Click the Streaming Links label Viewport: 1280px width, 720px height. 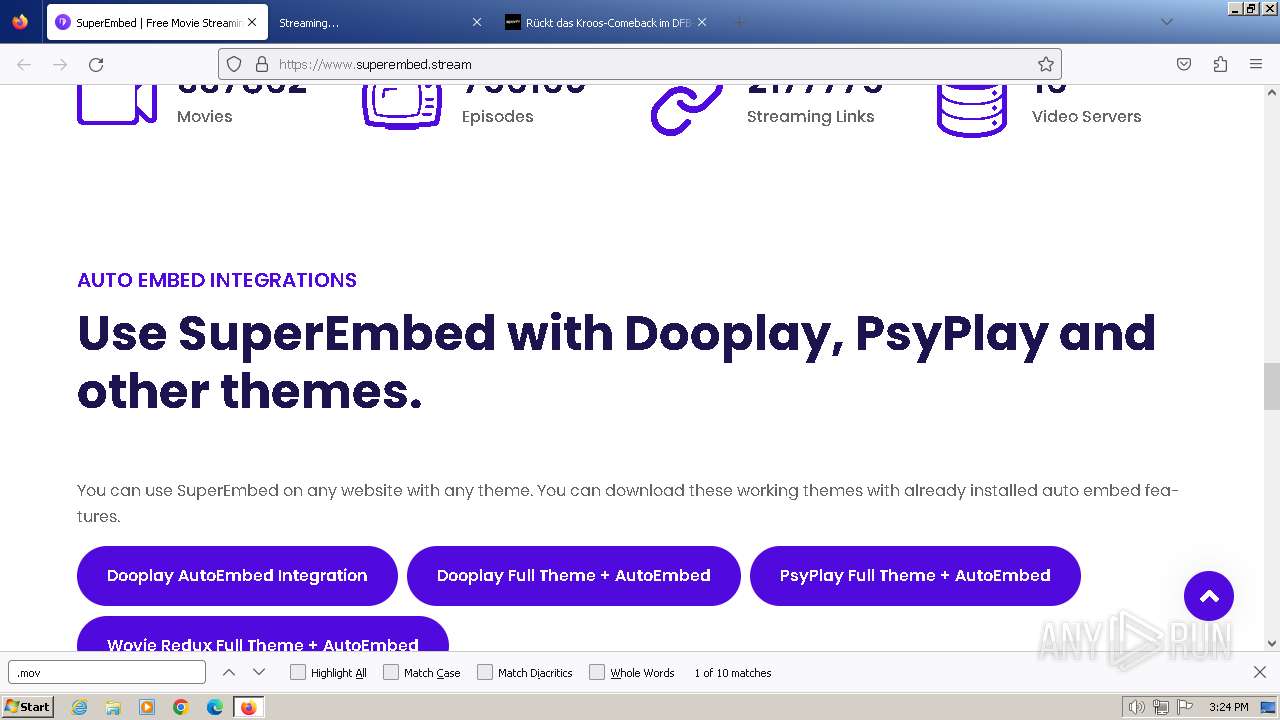point(810,116)
